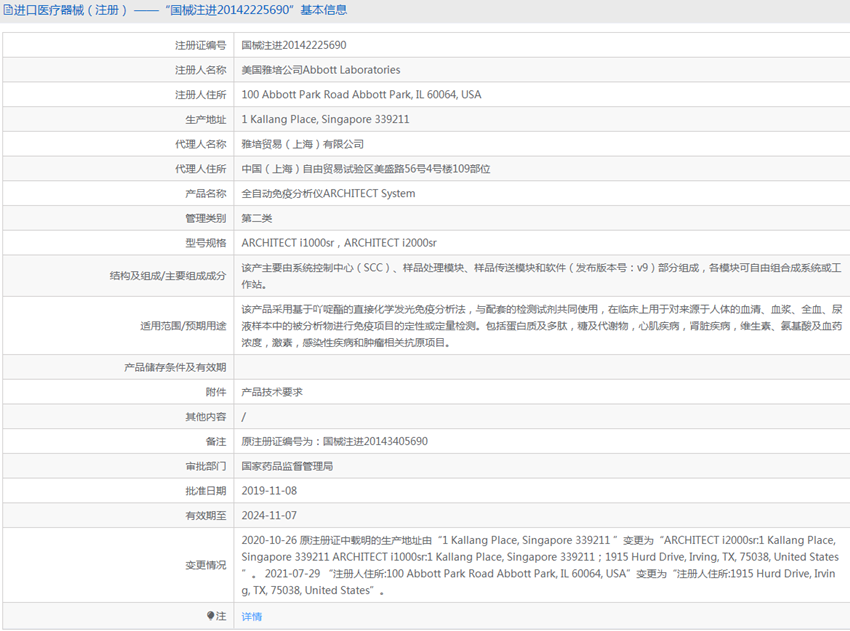Click the 管理类别 label

(205, 218)
